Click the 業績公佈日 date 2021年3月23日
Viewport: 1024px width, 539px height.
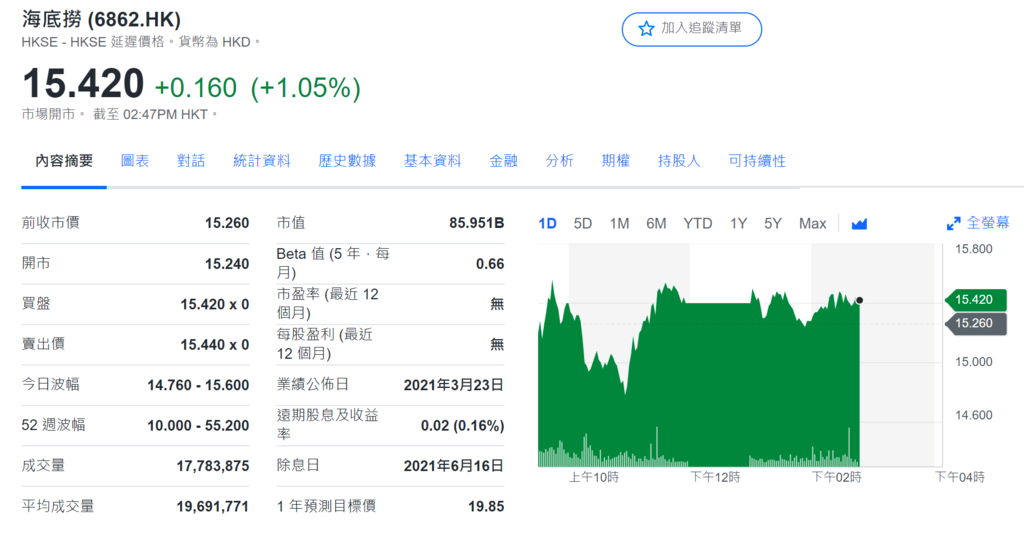453,385
